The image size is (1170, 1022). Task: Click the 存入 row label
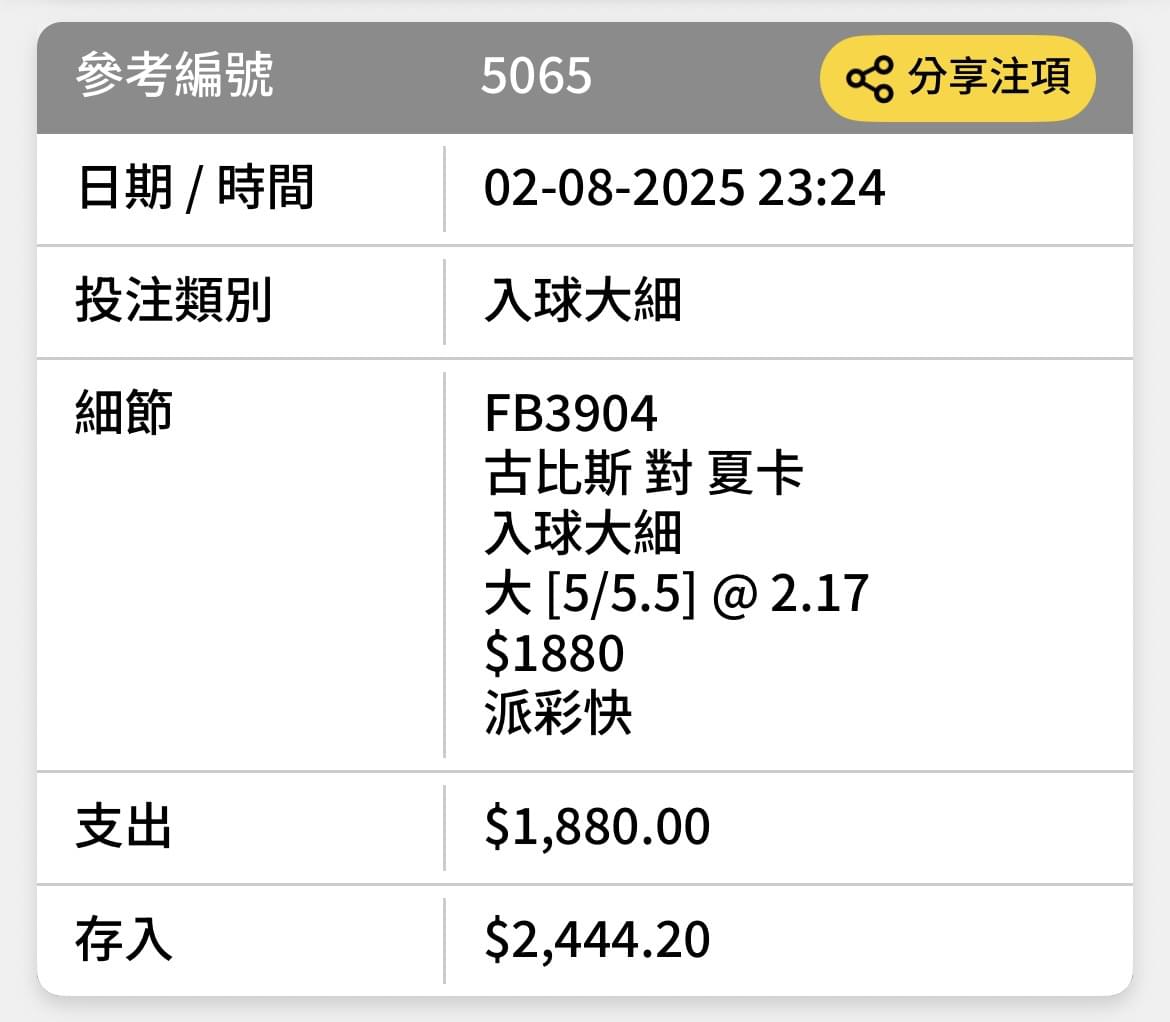(124, 939)
